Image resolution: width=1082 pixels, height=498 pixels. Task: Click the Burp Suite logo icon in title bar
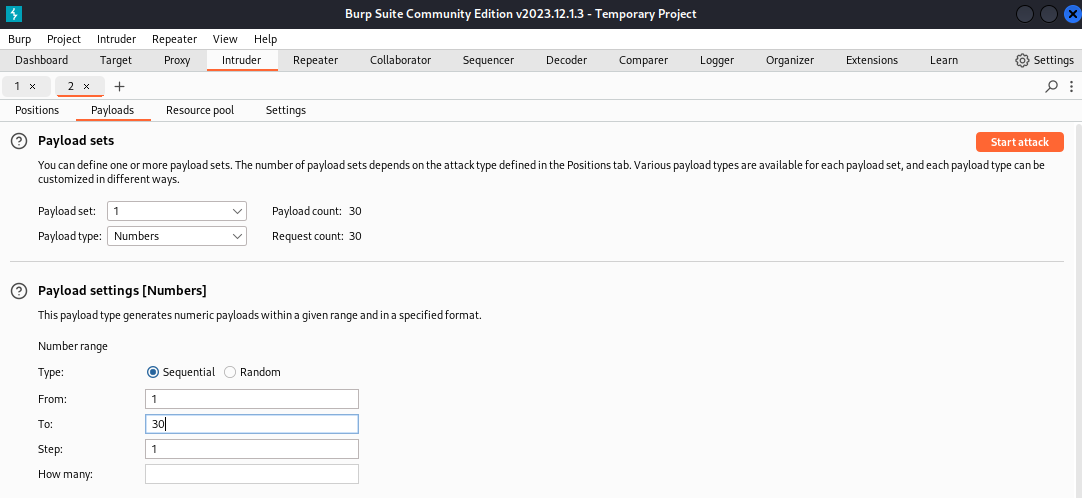14,13
